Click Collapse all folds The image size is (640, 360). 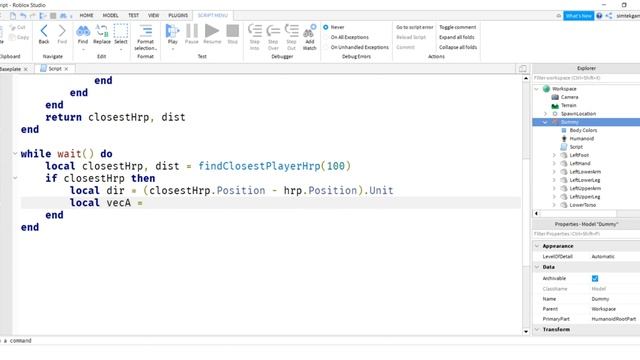click(458, 47)
